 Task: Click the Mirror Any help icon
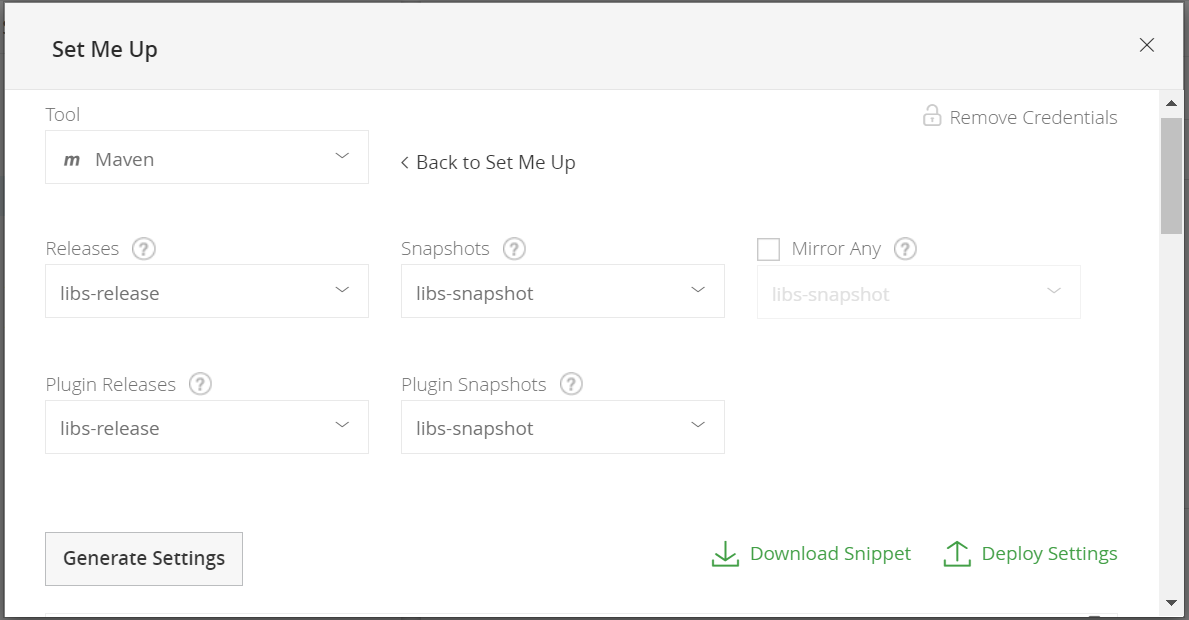[x=905, y=249]
